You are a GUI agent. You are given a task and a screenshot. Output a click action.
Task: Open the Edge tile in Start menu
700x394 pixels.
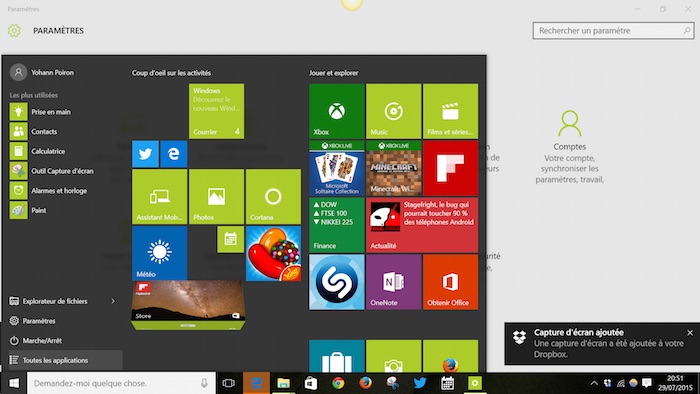coord(174,154)
